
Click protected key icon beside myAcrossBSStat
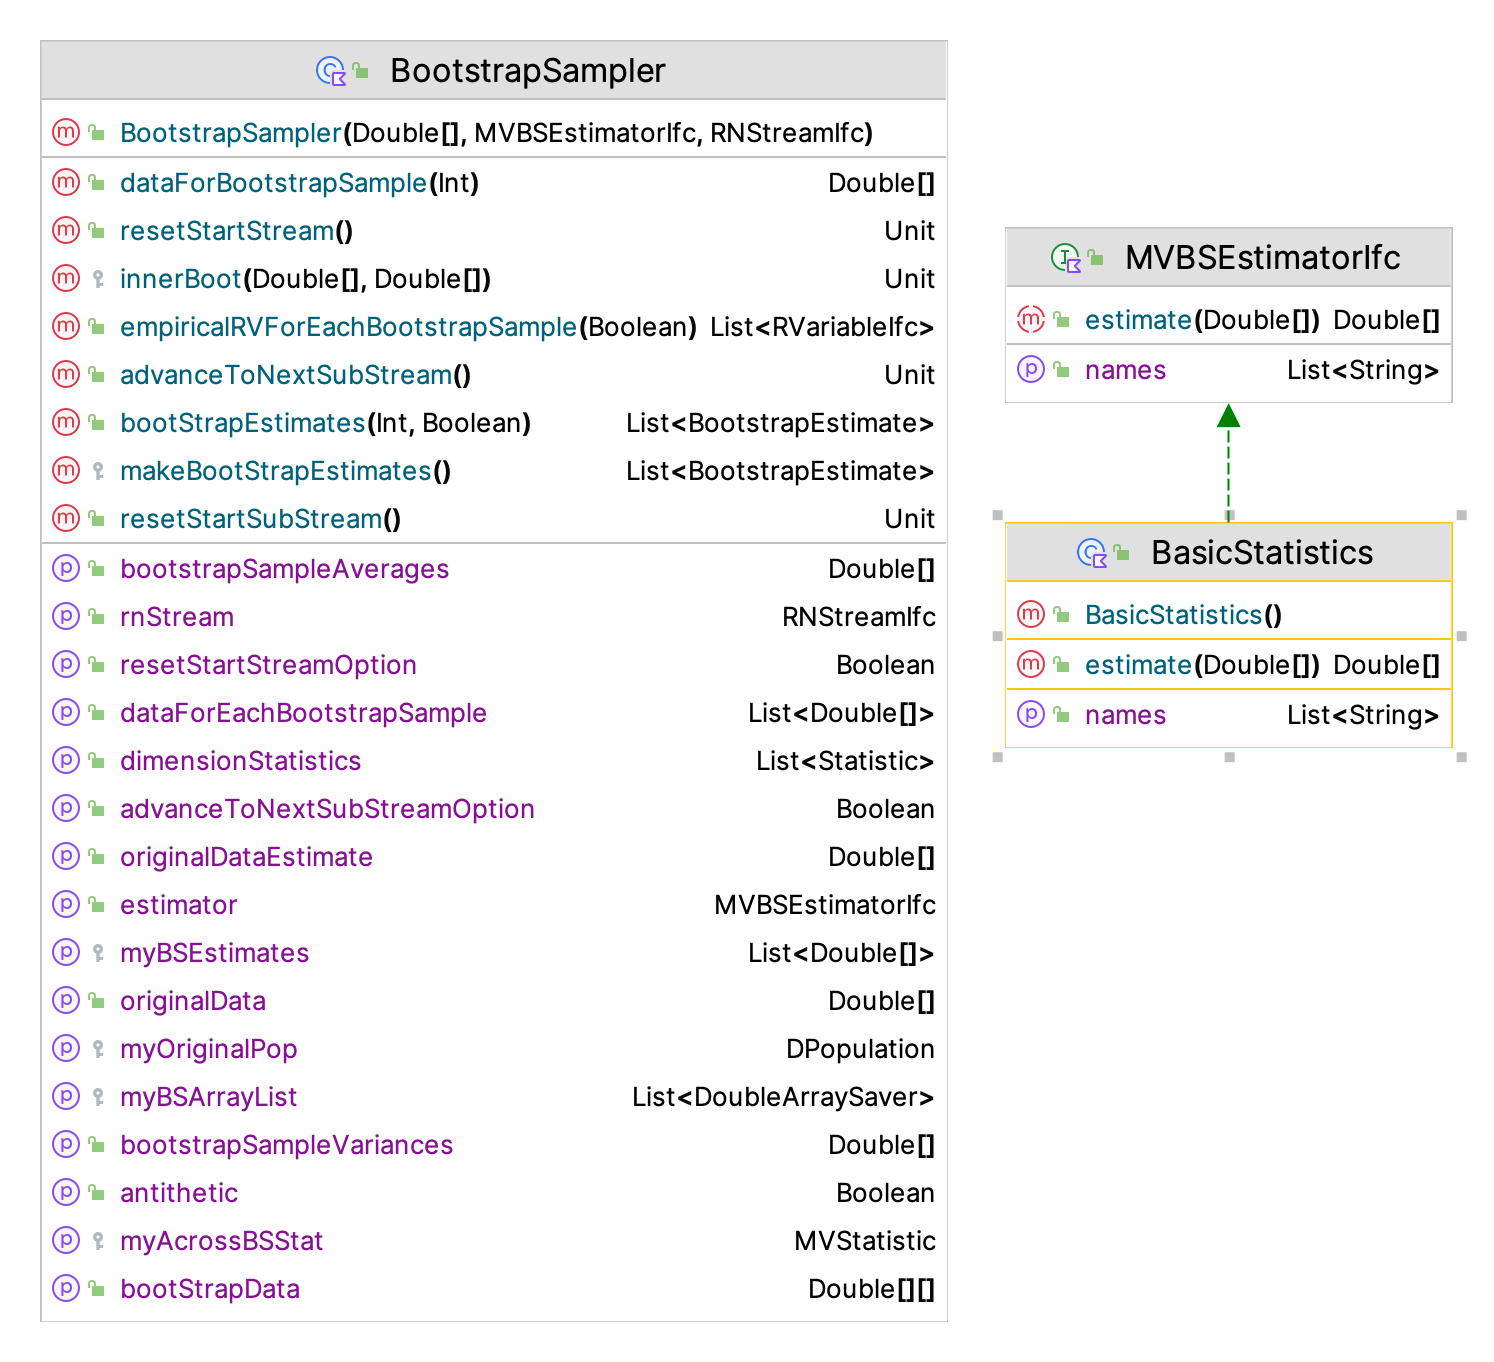98,1241
